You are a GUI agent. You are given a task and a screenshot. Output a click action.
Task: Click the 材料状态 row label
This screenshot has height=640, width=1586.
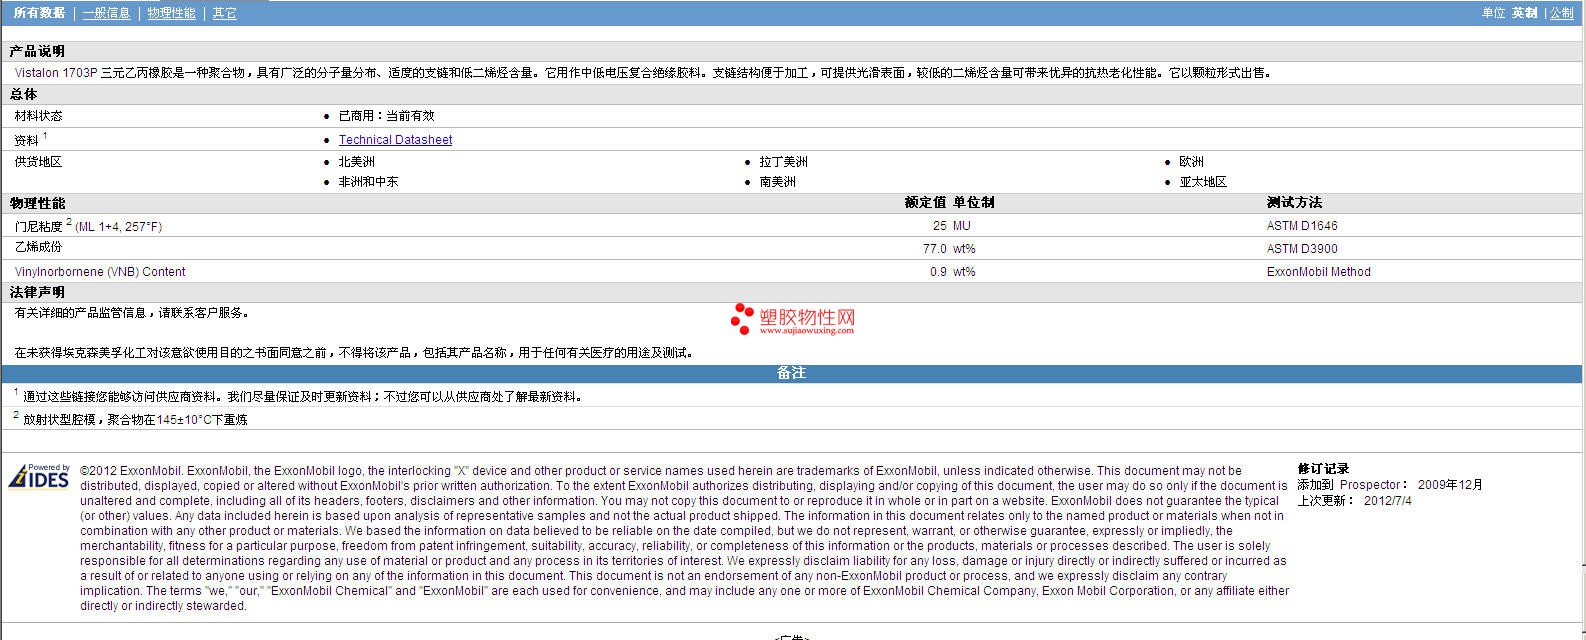pos(38,116)
